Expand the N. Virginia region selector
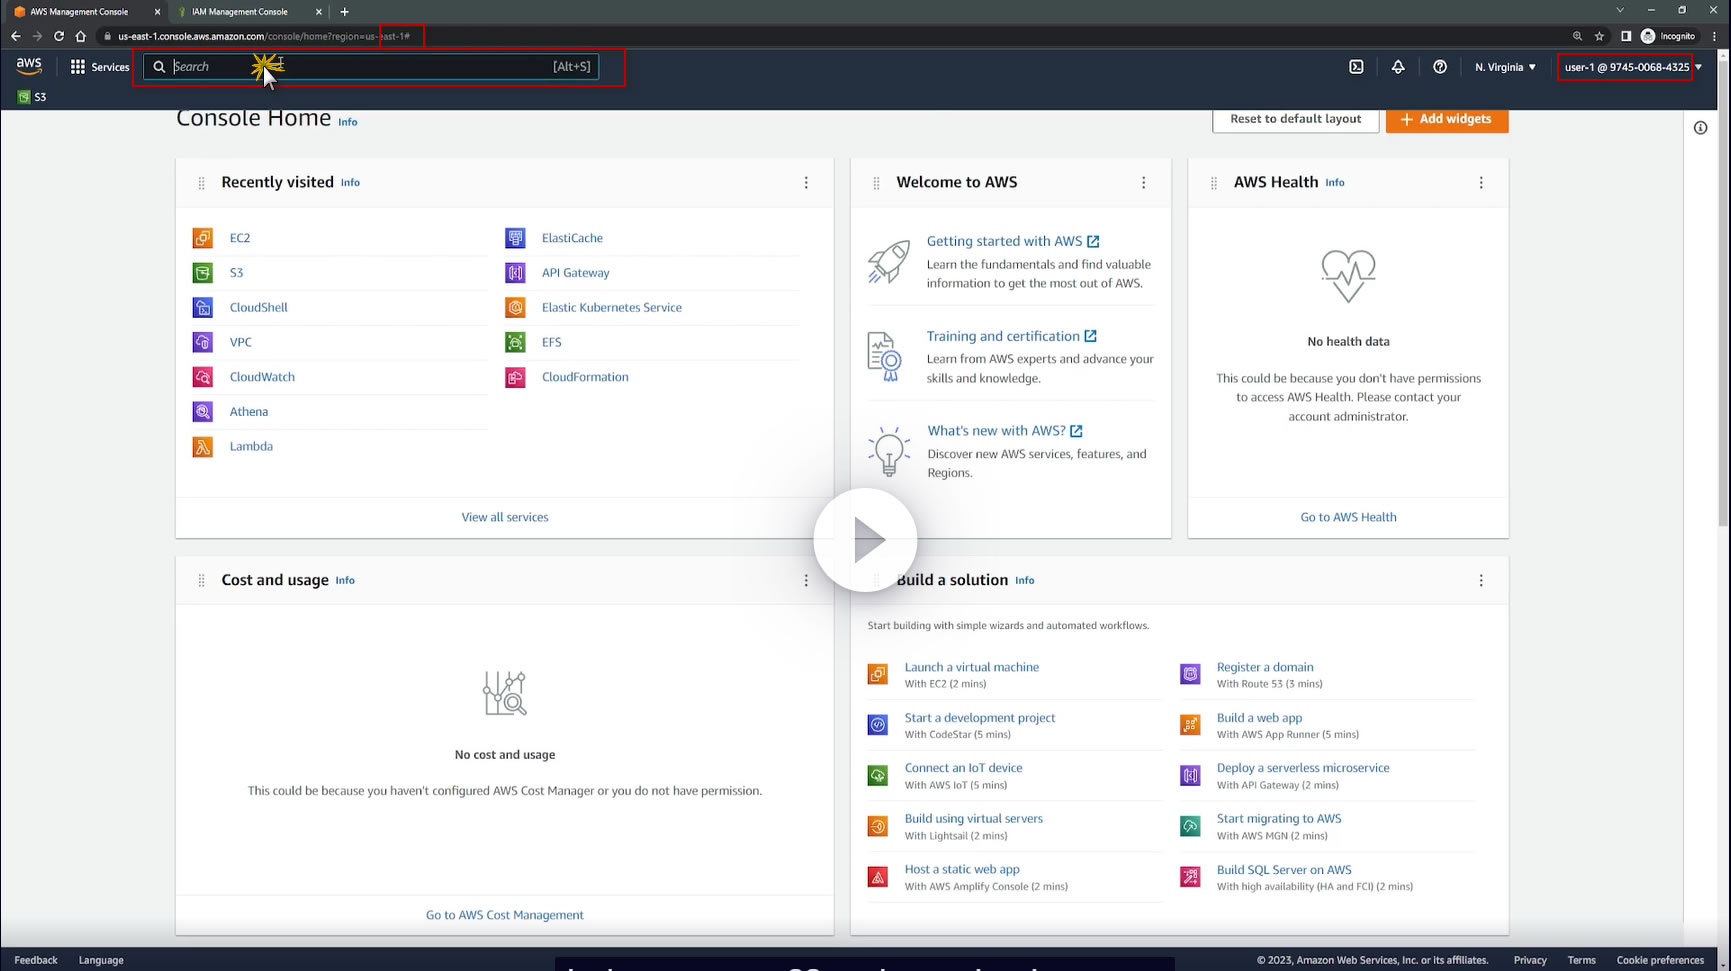The image size is (1731, 971). pos(1505,67)
